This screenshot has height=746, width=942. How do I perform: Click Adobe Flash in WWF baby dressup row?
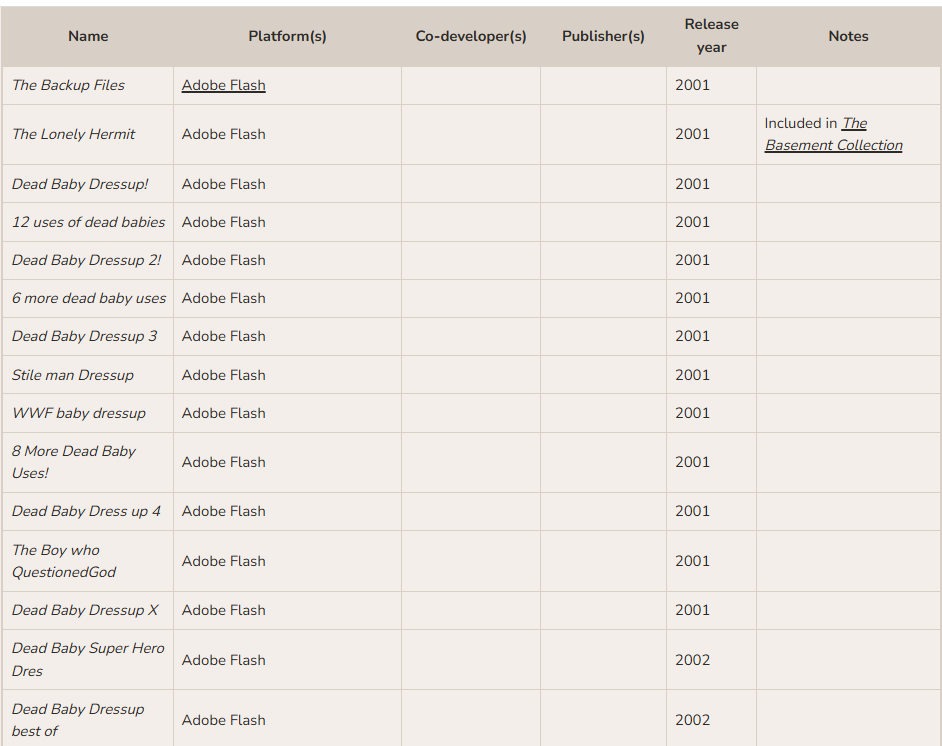223,413
